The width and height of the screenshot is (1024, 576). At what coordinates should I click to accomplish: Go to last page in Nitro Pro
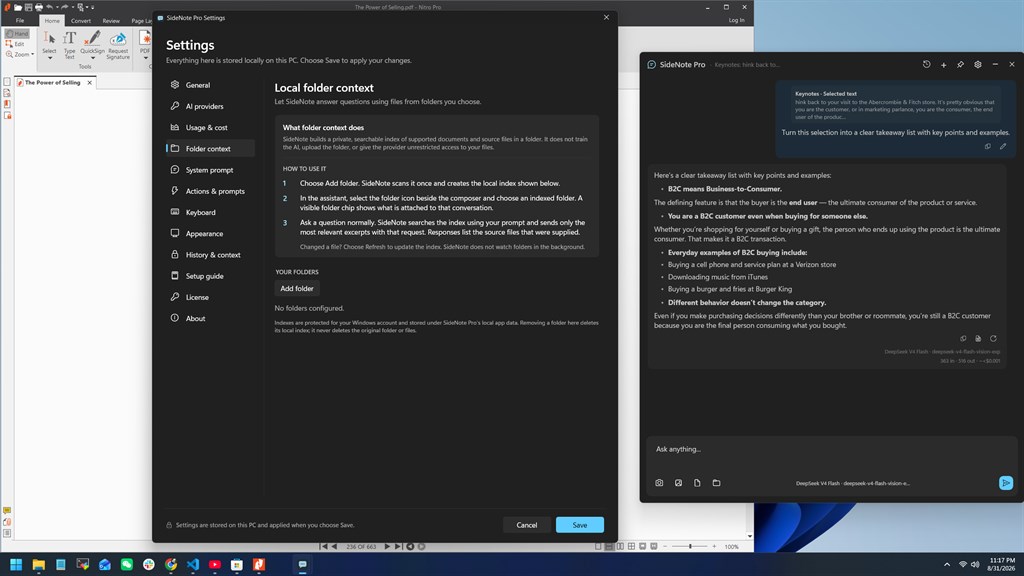pos(398,547)
